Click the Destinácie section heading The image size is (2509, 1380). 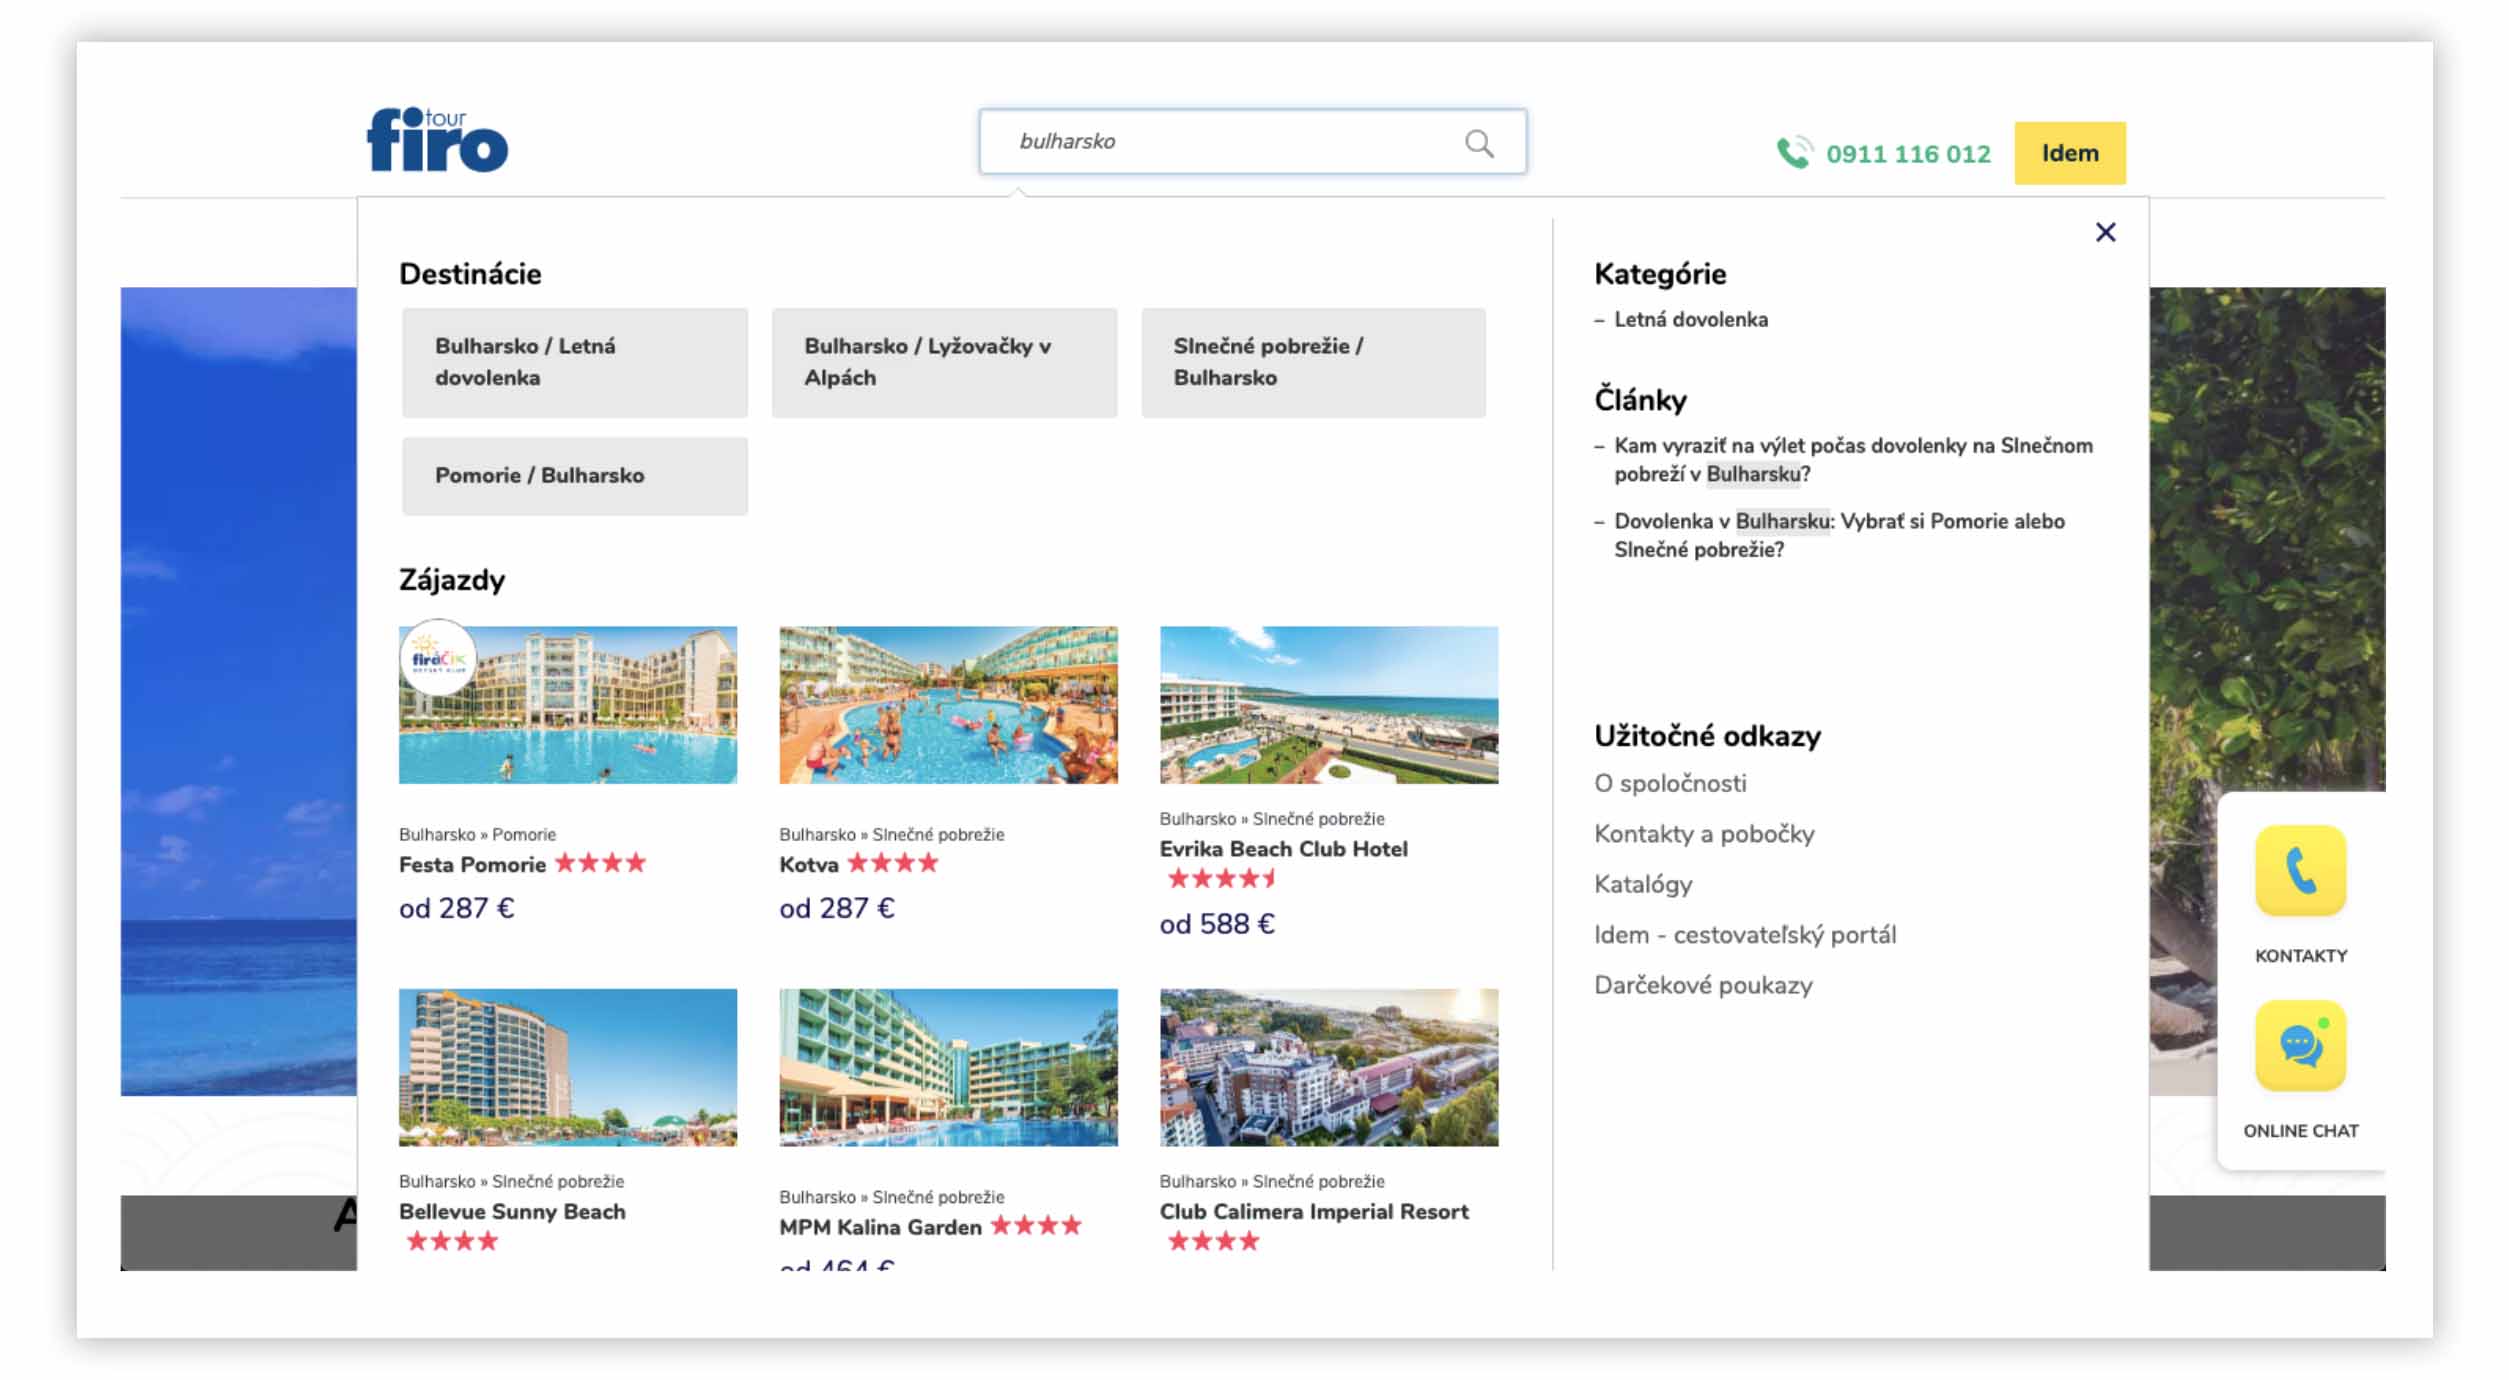[x=470, y=274]
